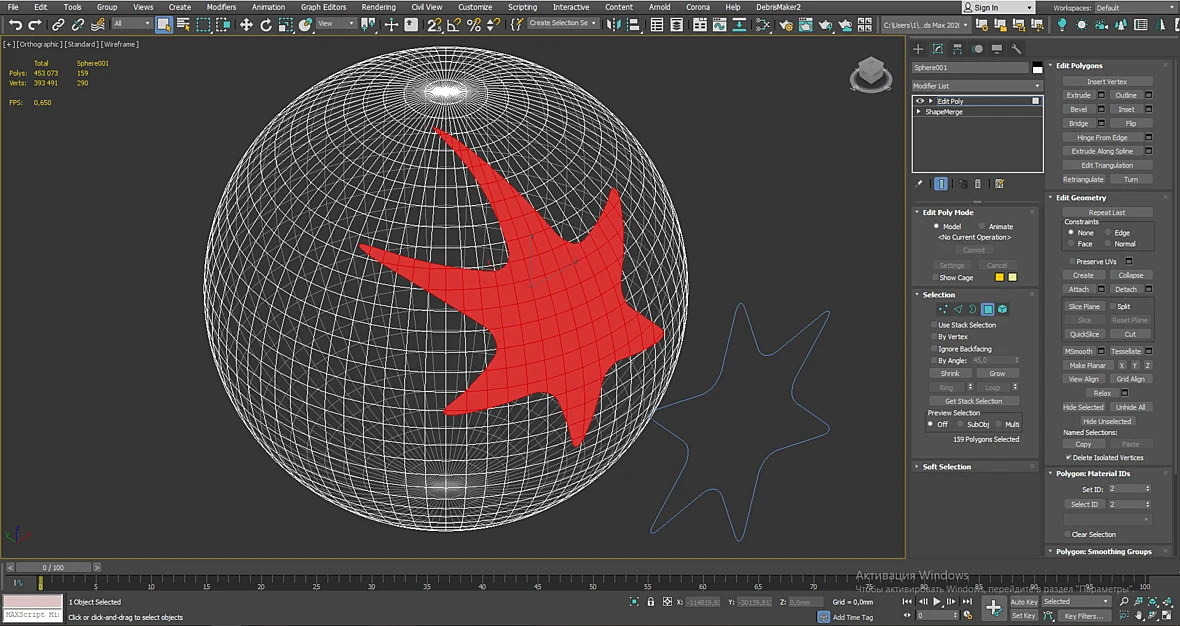The image size is (1180, 626).
Task: Click the ViewCube in the viewport
Action: 871,74
